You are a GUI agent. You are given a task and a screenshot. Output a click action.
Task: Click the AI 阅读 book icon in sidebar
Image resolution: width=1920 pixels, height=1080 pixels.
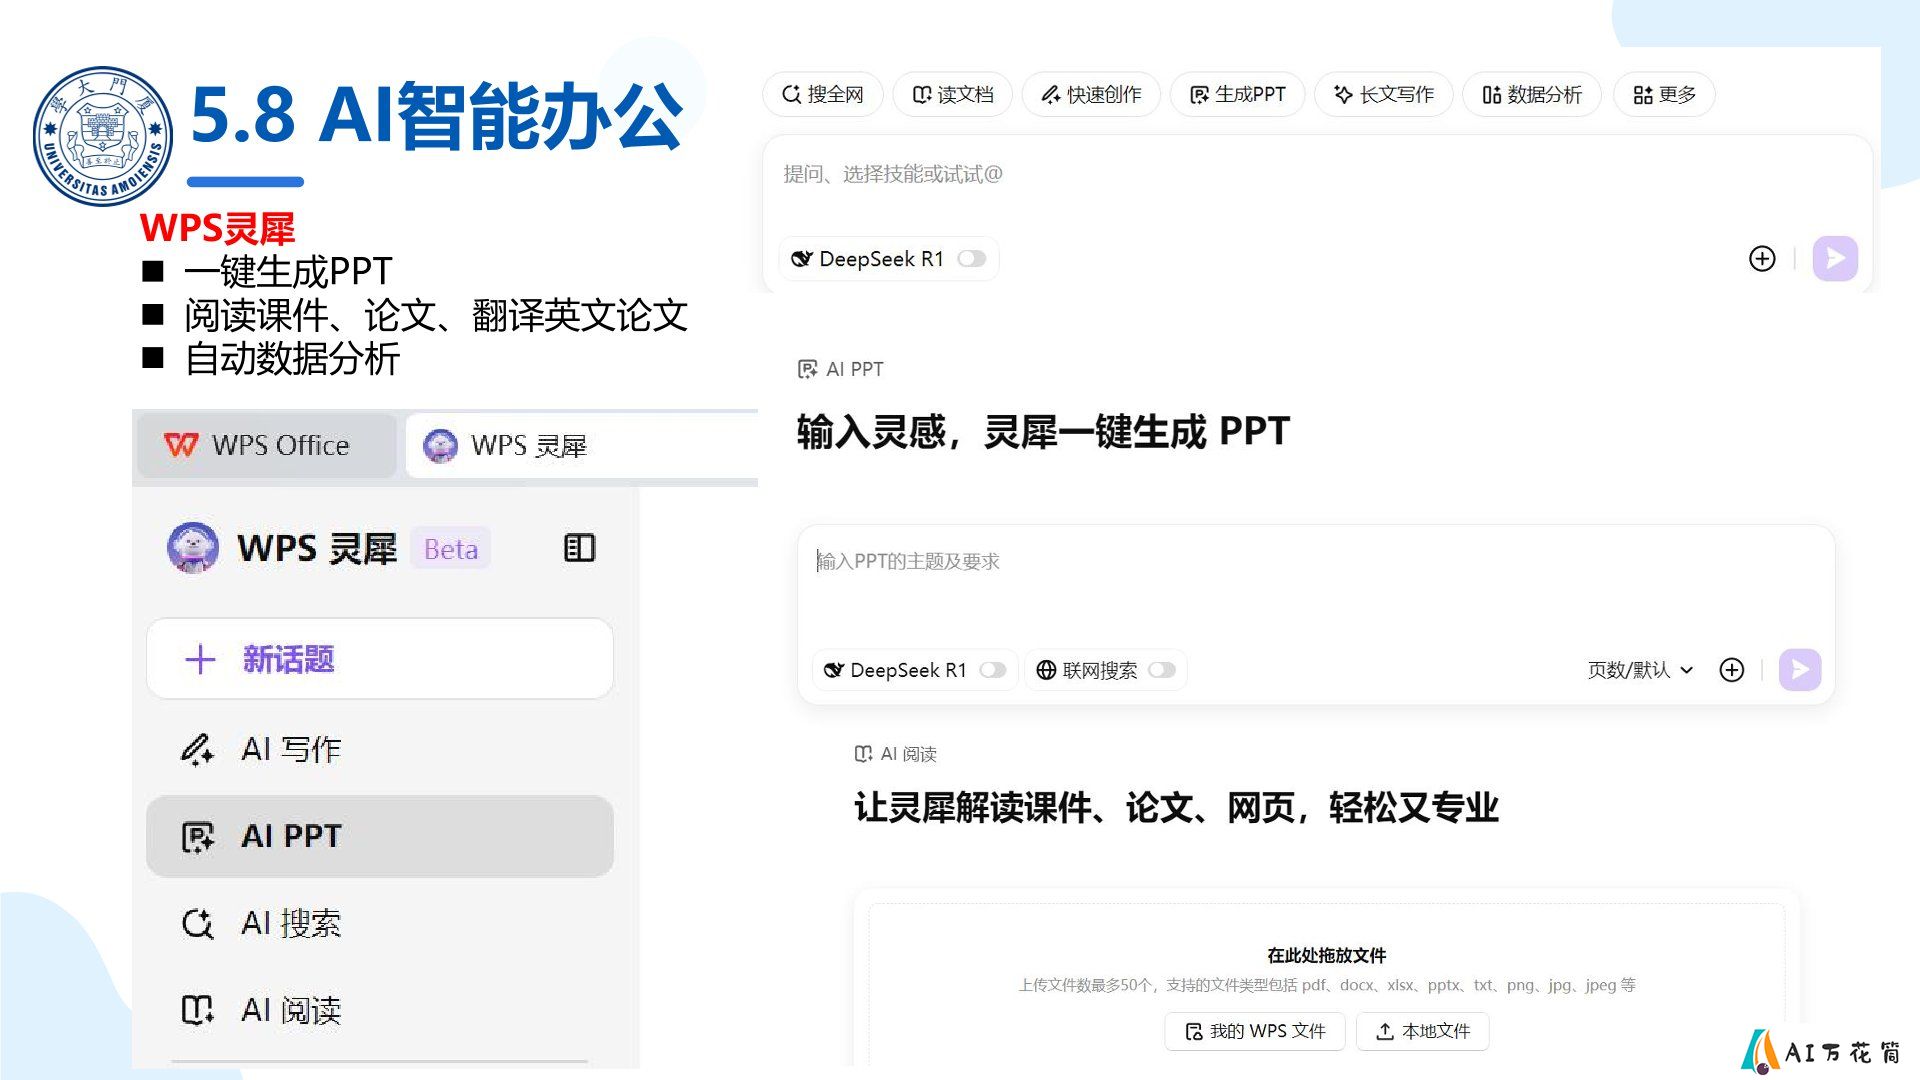(197, 1010)
